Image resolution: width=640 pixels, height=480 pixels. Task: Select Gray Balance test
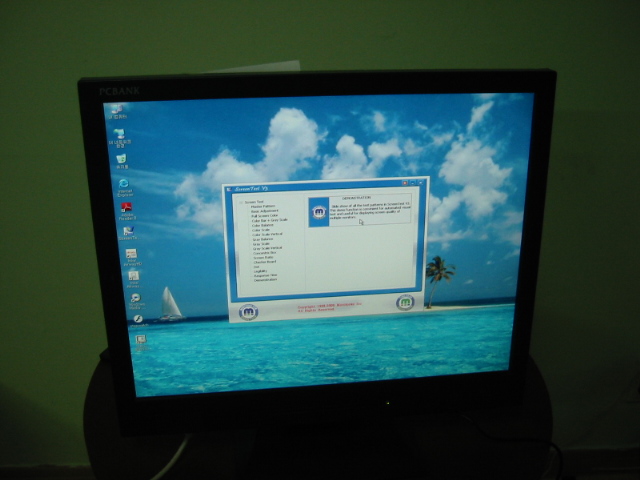coord(263,239)
